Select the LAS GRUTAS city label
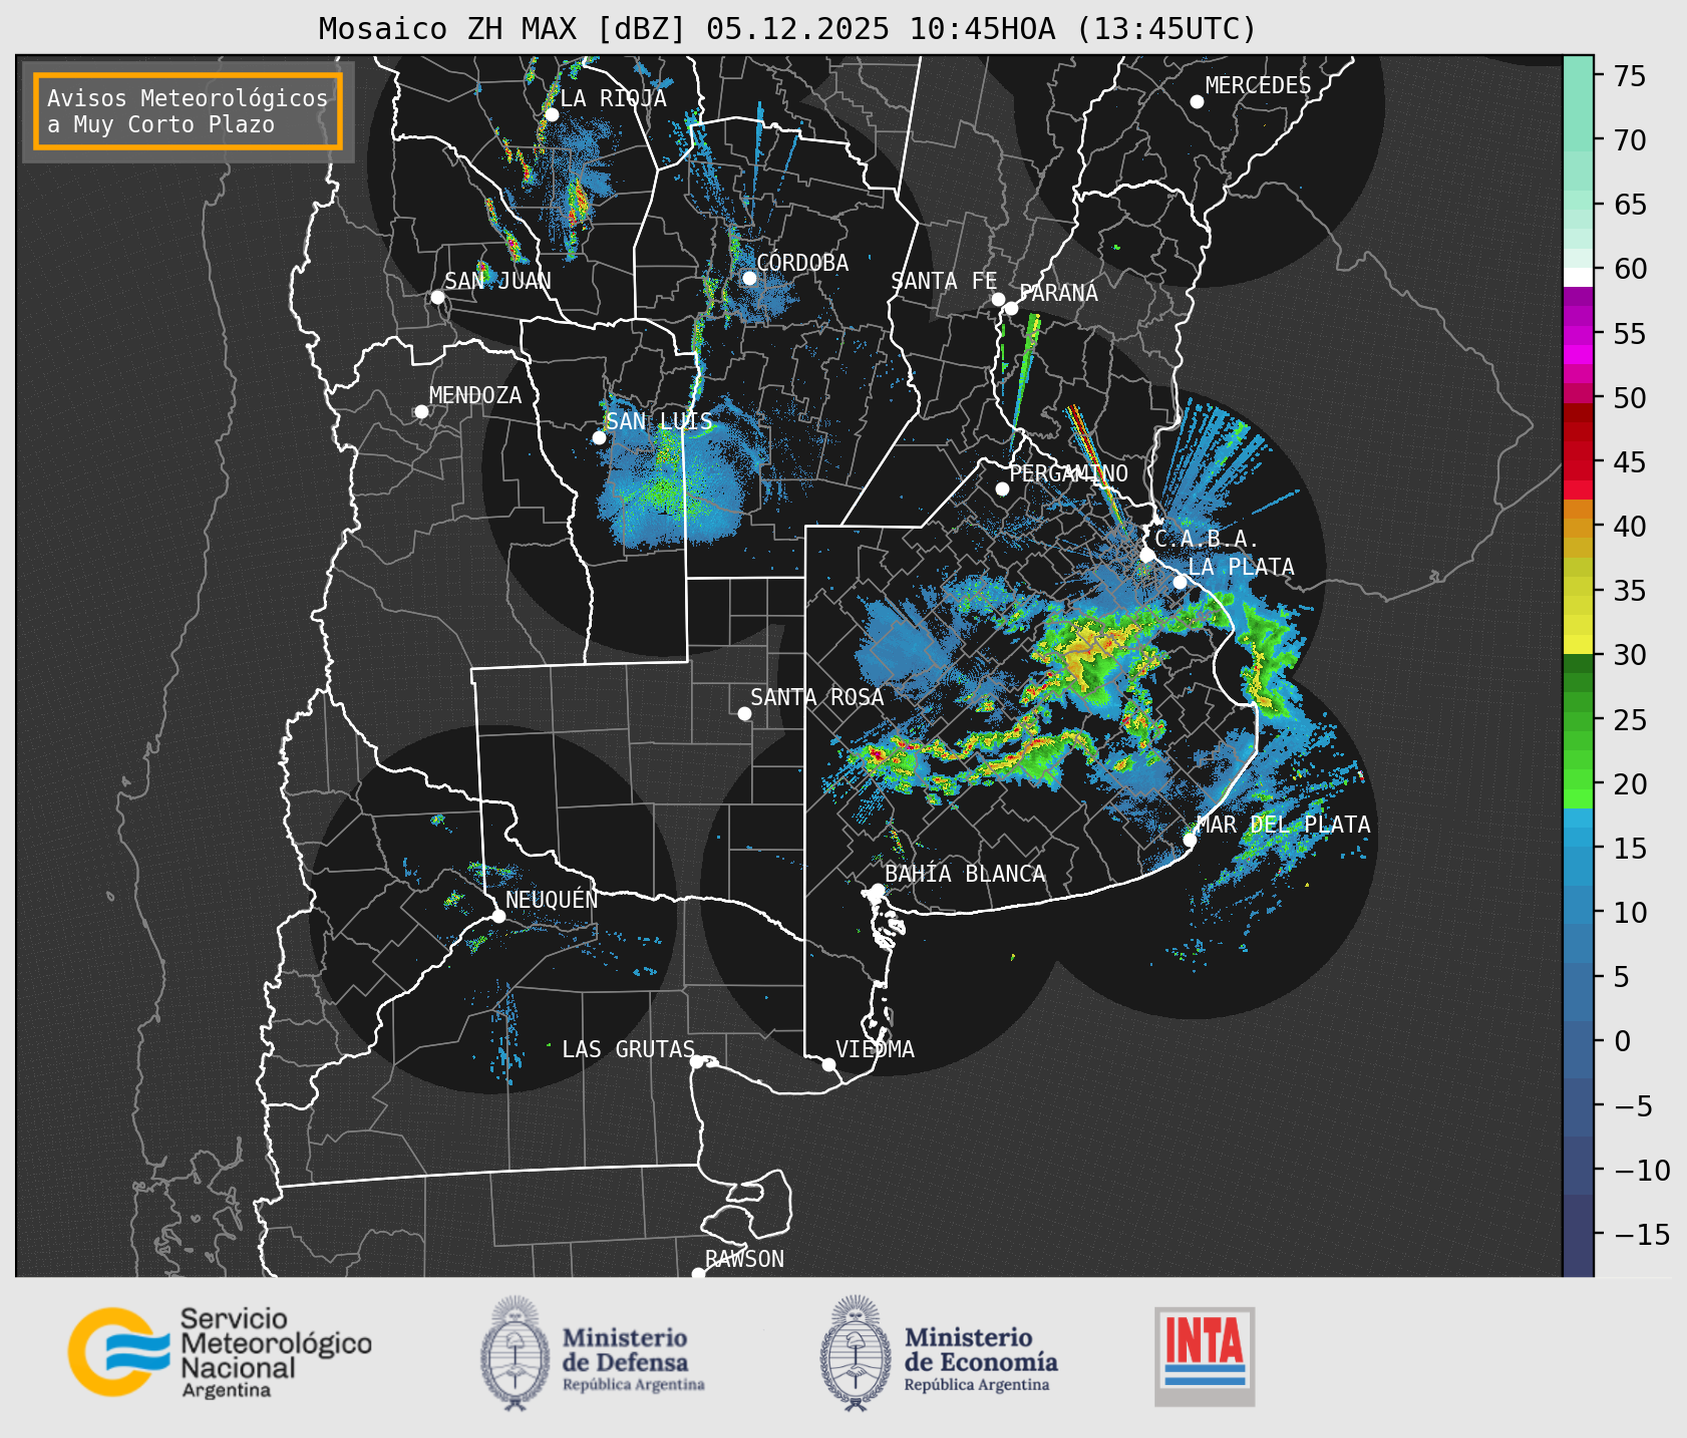The width and height of the screenshot is (1687, 1438). tap(628, 1049)
